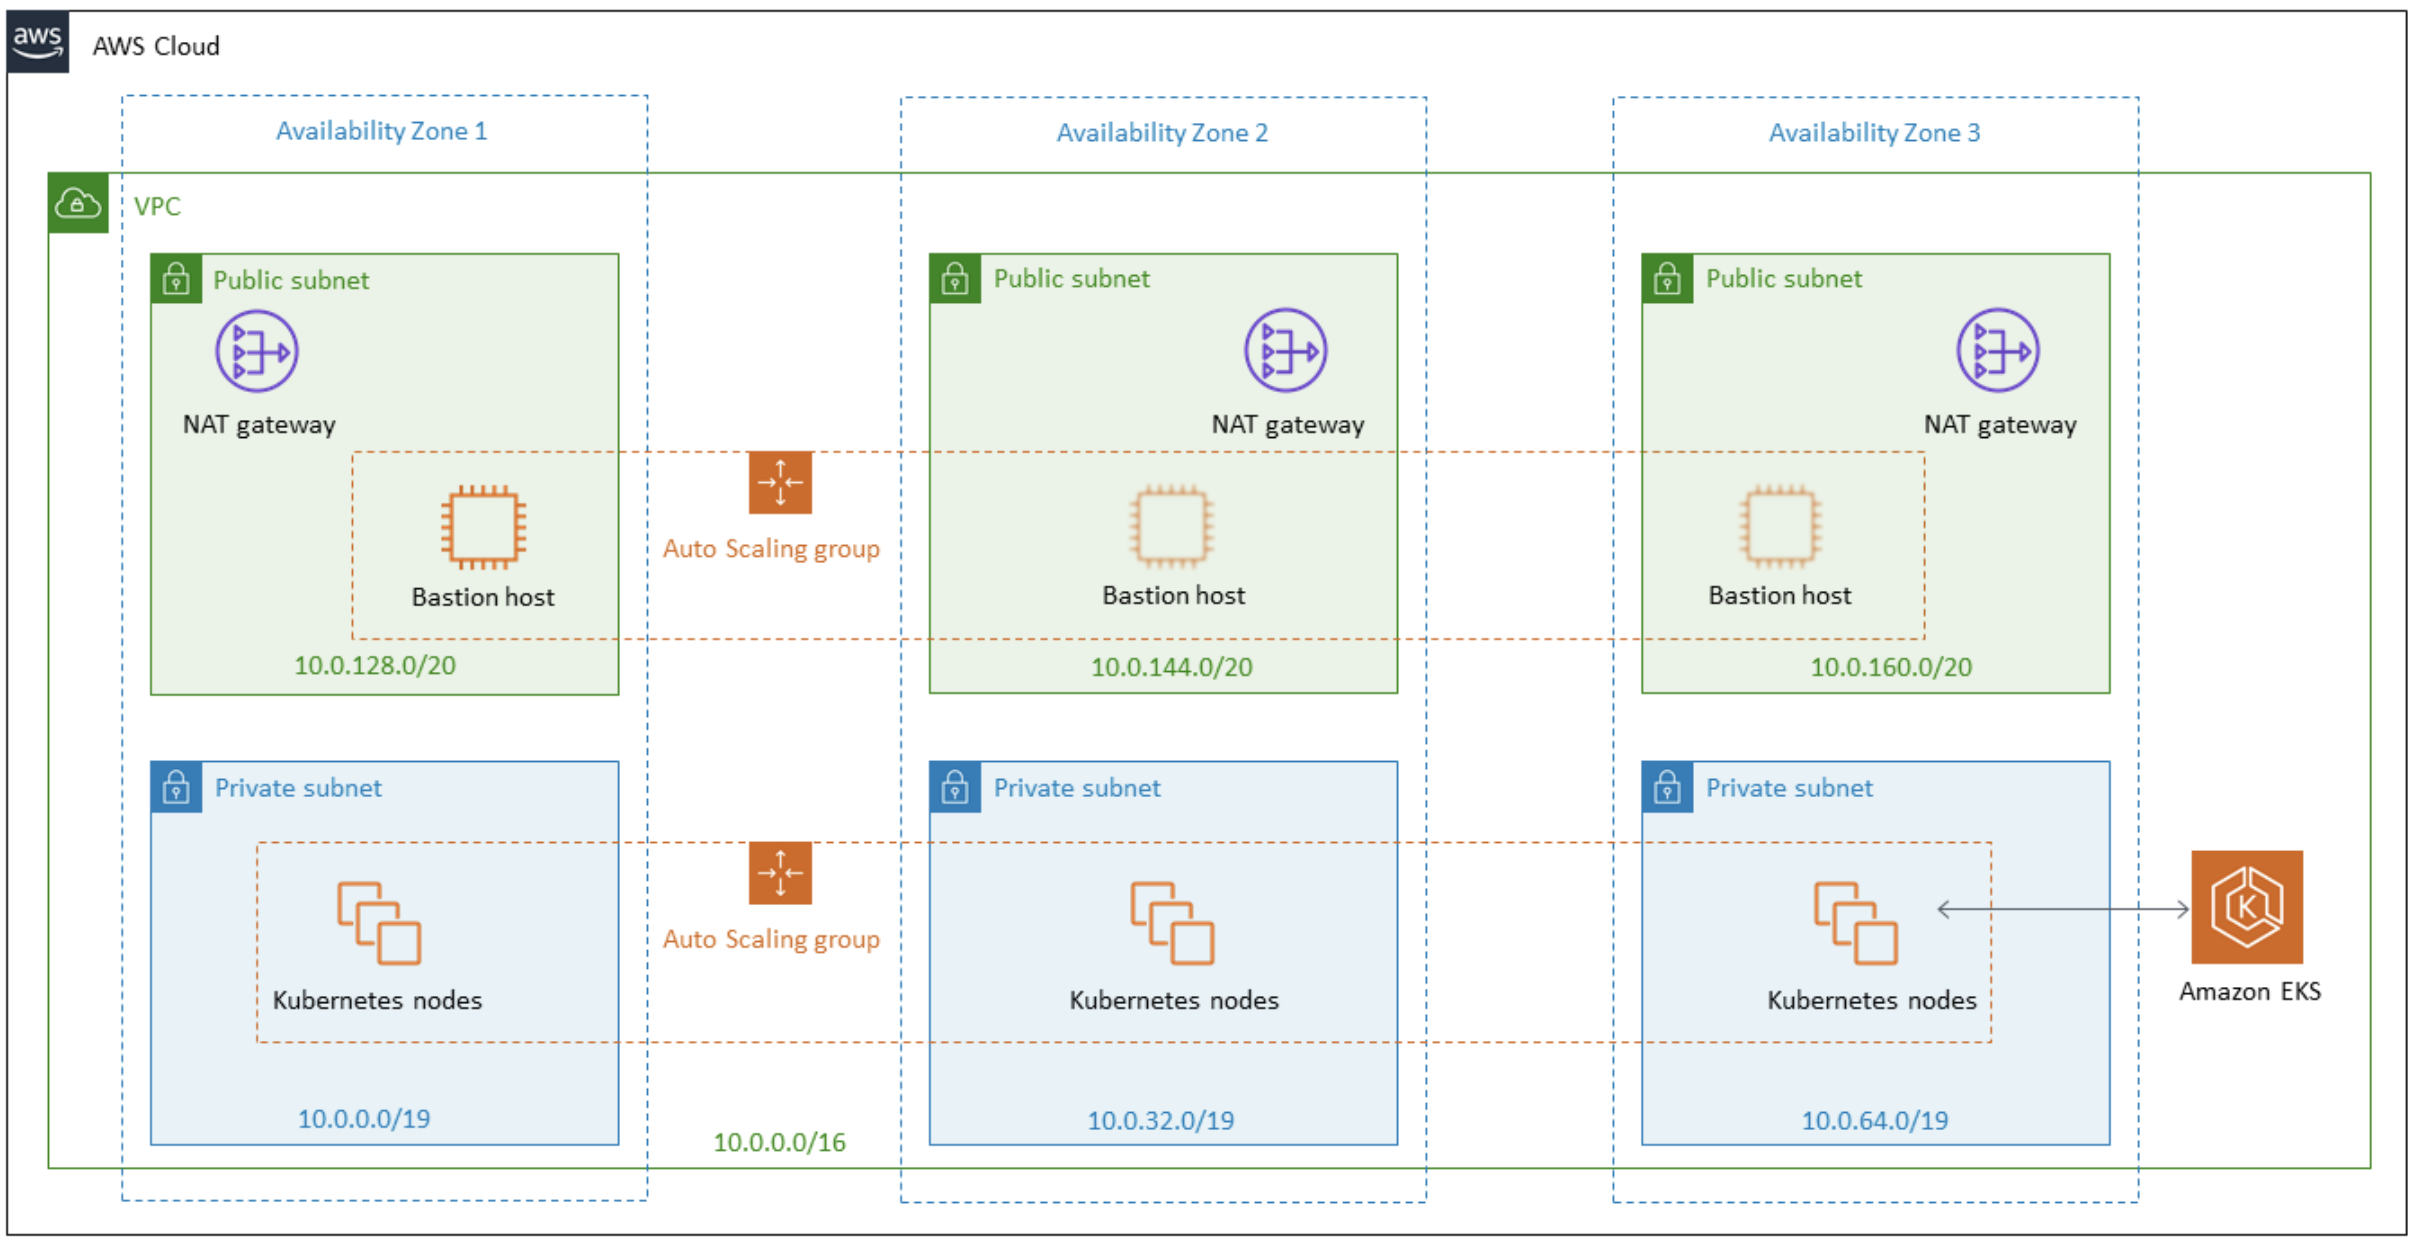The height and width of the screenshot is (1242, 2416).
Task: Toggle the lock icon on the first Public subnet
Action: (176, 279)
